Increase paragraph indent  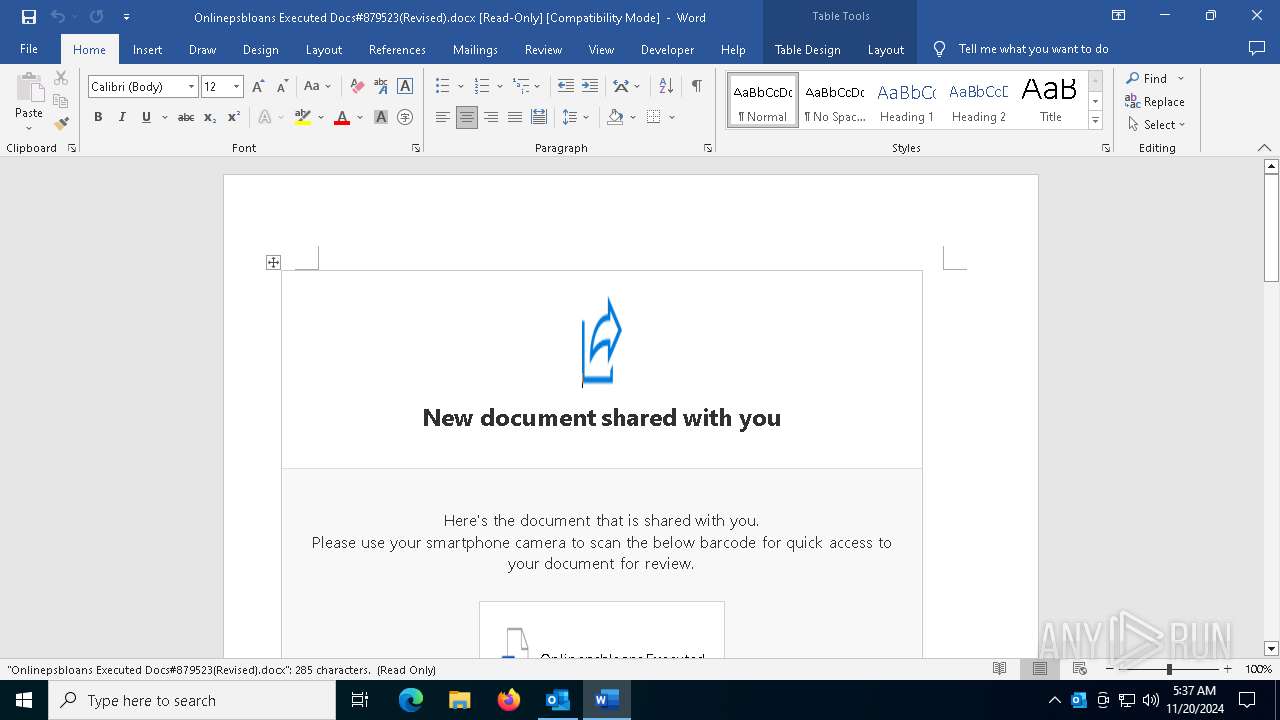click(x=590, y=87)
